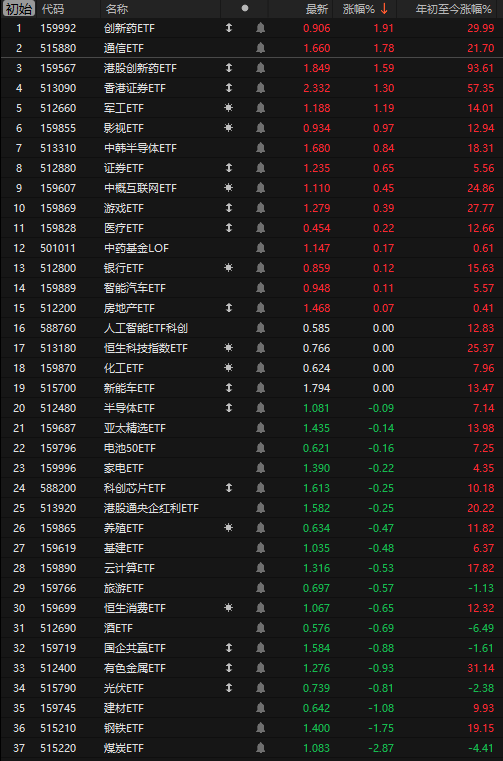Toggle the alert bell for 酒ETF
The image size is (503, 761).
pos(260,628)
